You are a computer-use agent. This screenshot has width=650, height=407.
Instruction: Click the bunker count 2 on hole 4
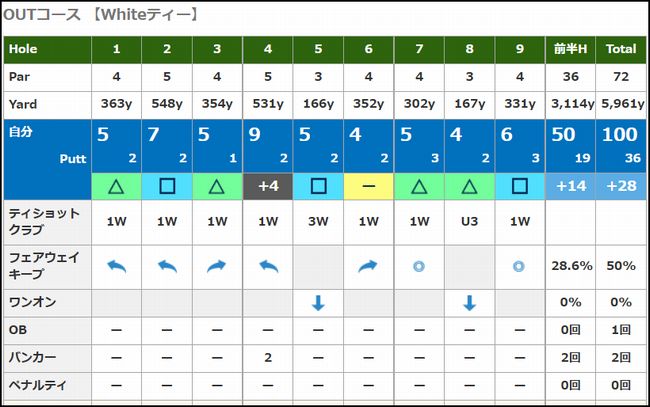268,357
